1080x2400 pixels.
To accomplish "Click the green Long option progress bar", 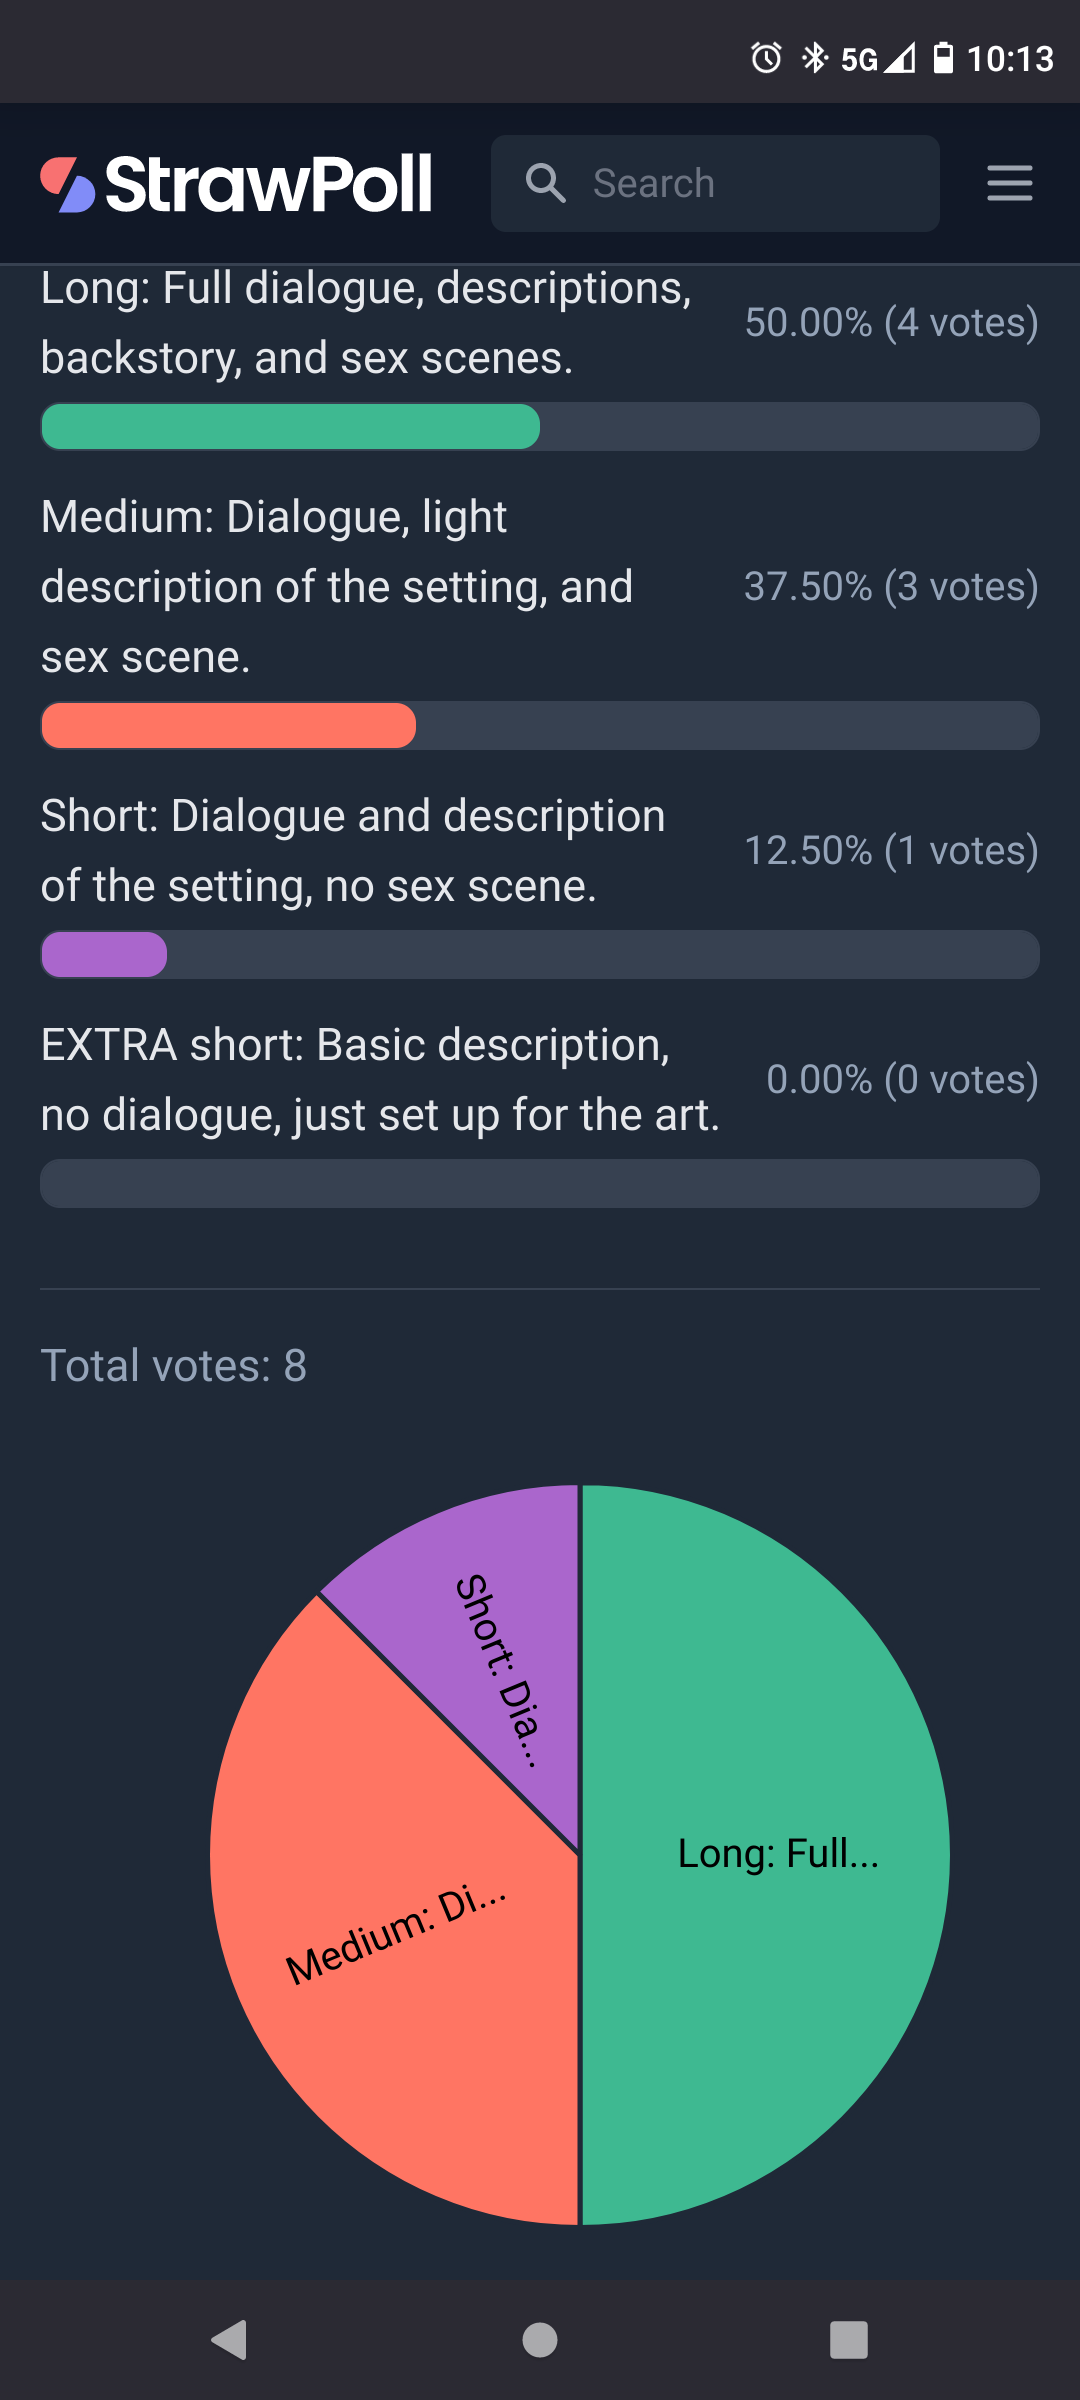I will pyautogui.click(x=290, y=427).
